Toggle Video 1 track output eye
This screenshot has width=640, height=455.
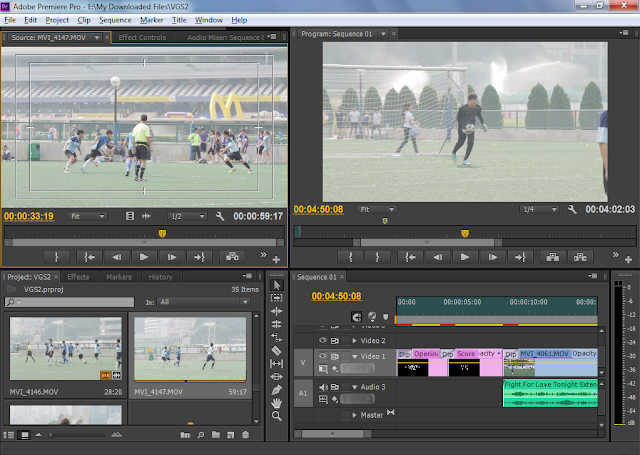pyautogui.click(x=322, y=356)
